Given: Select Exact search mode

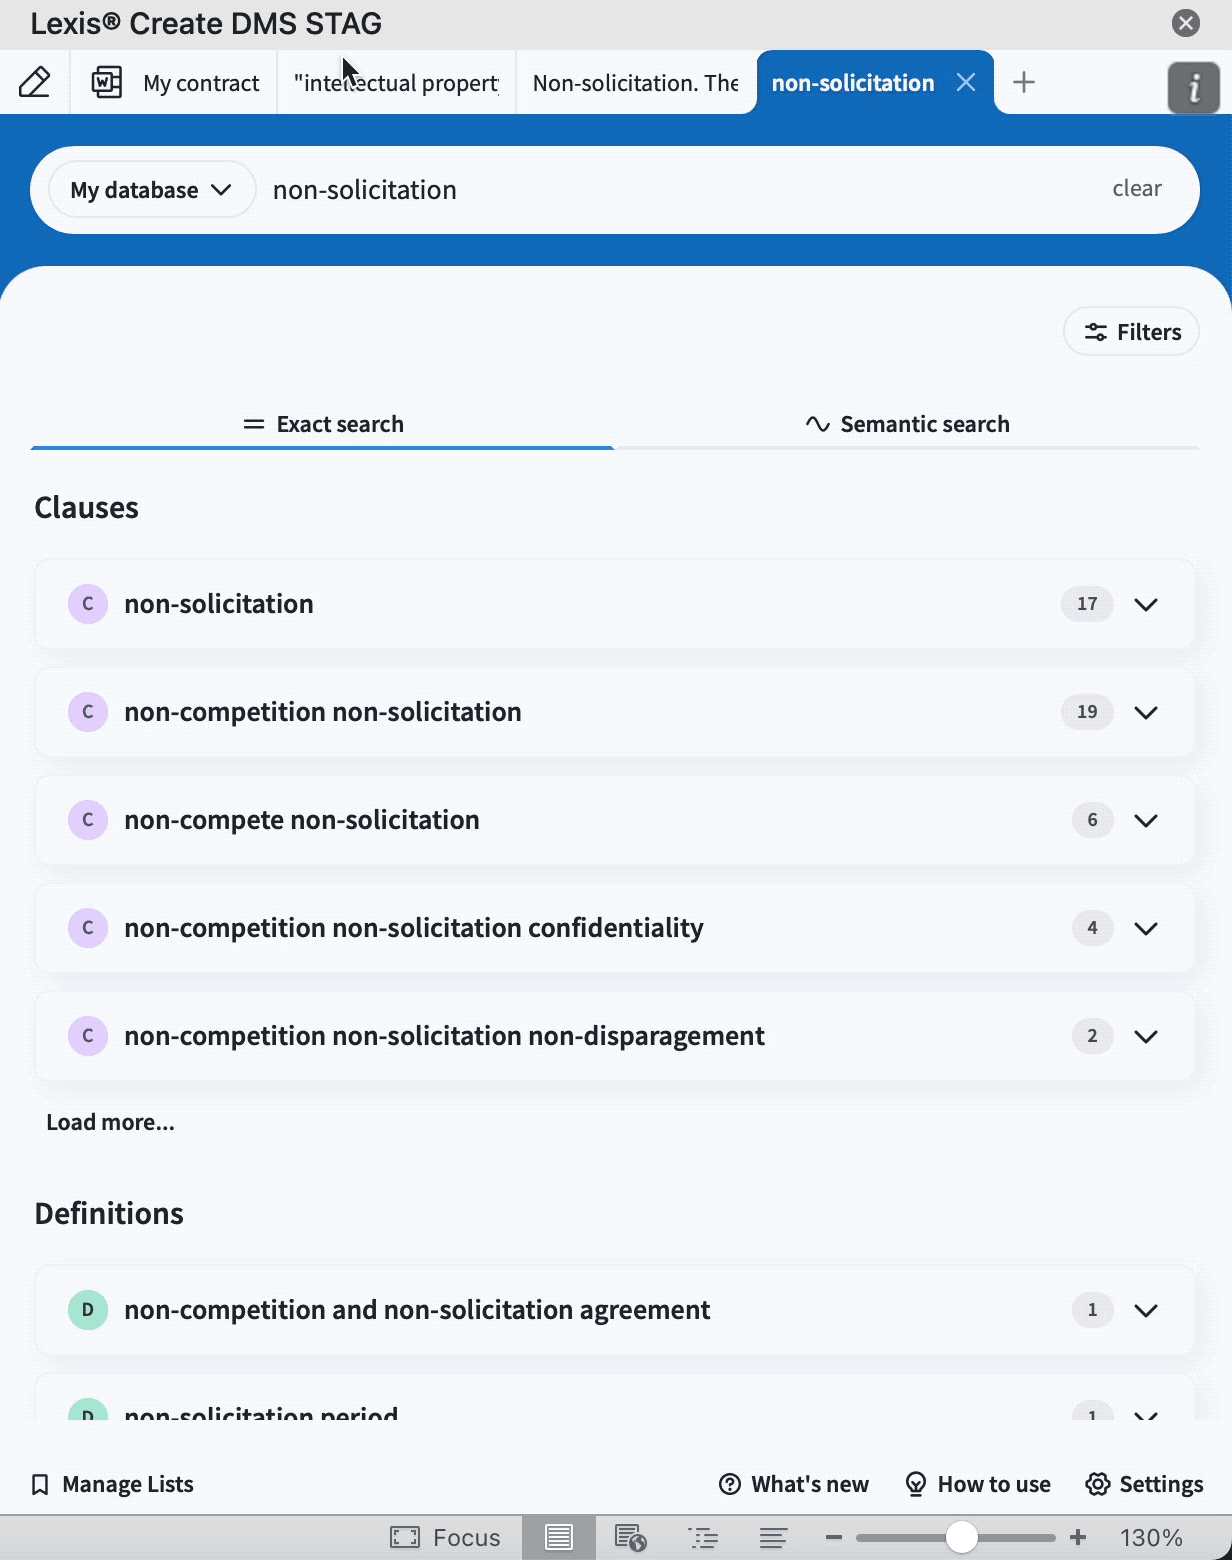Looking at the screenshot, I should pos(323,424).
